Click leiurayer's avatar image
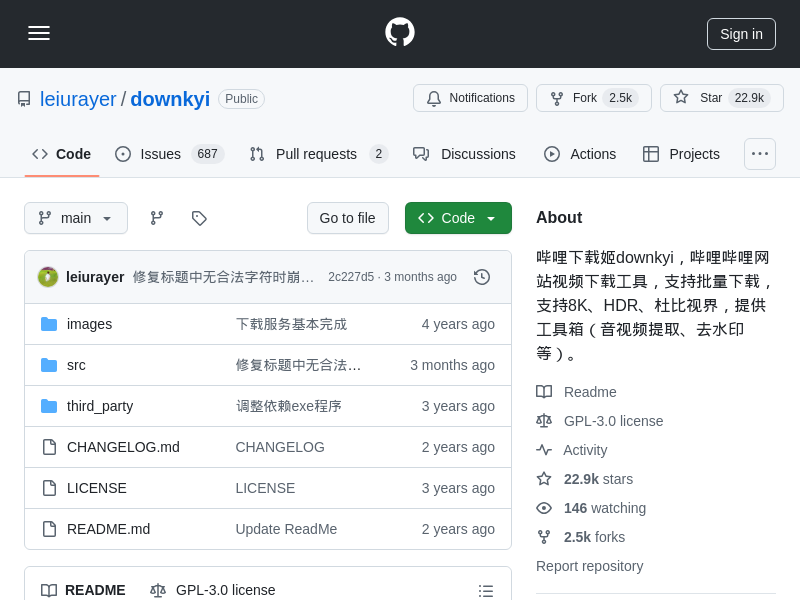The height and width of the screenshot is (600, 800). [48, 277]
